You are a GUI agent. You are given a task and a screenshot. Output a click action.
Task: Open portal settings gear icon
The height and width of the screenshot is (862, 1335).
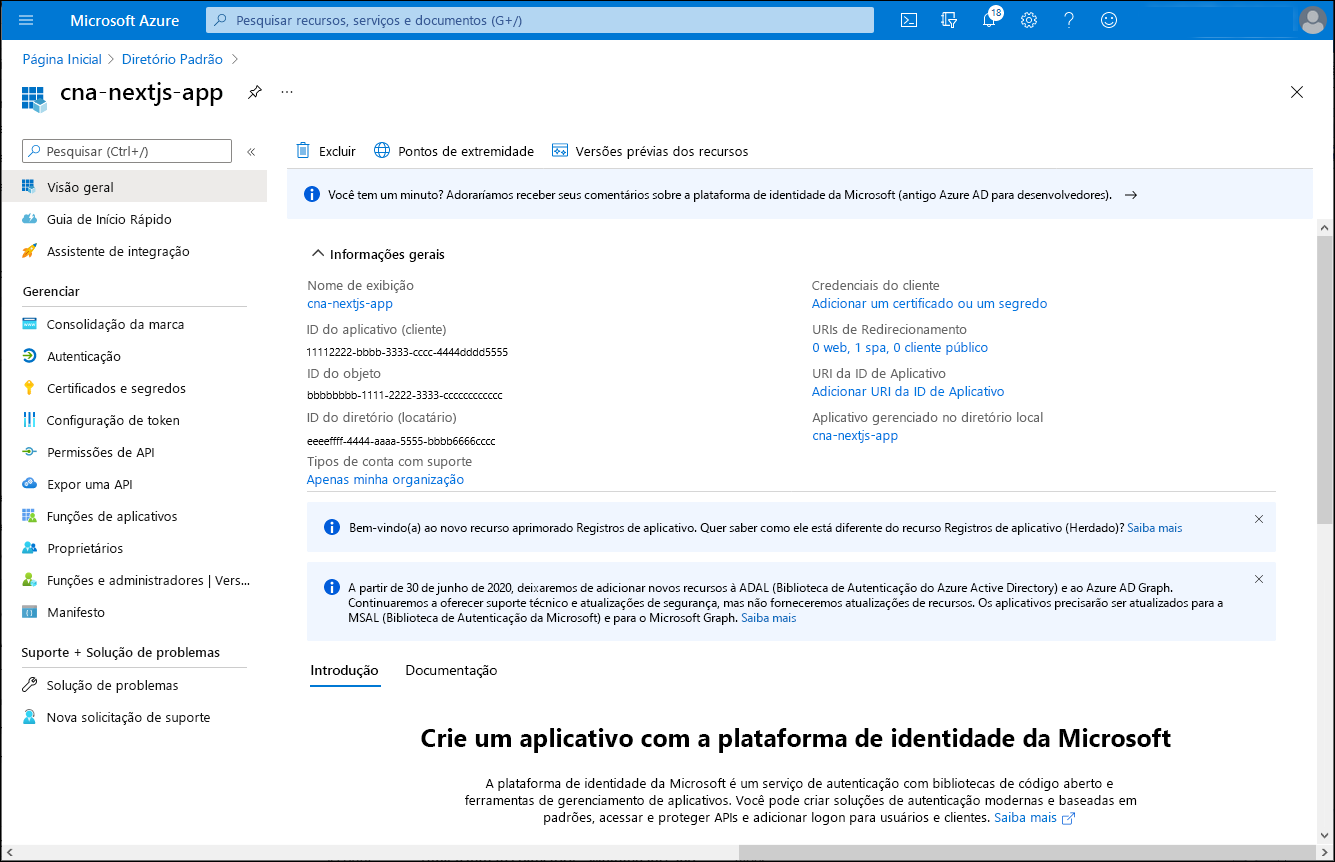pyautogui.click(x=1029, y=20)
